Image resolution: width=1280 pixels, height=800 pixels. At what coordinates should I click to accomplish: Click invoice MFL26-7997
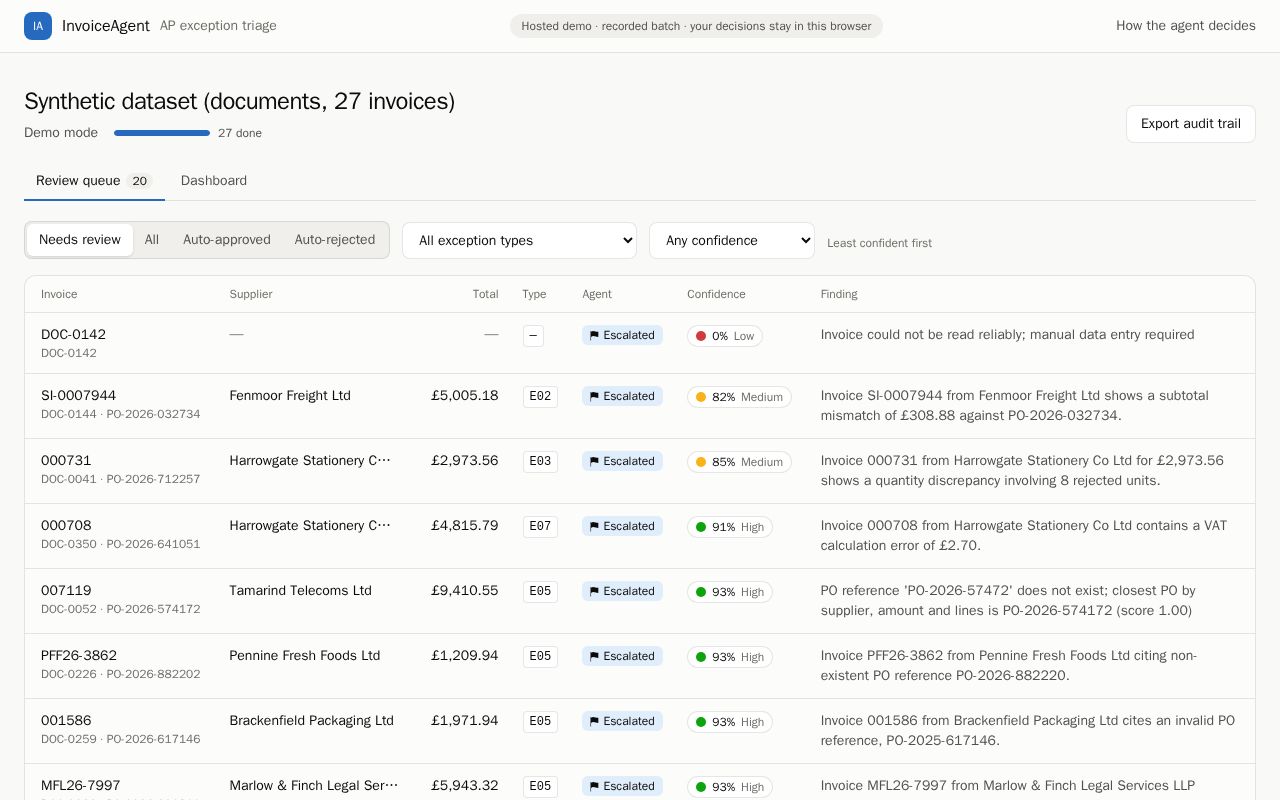point(81,786)
